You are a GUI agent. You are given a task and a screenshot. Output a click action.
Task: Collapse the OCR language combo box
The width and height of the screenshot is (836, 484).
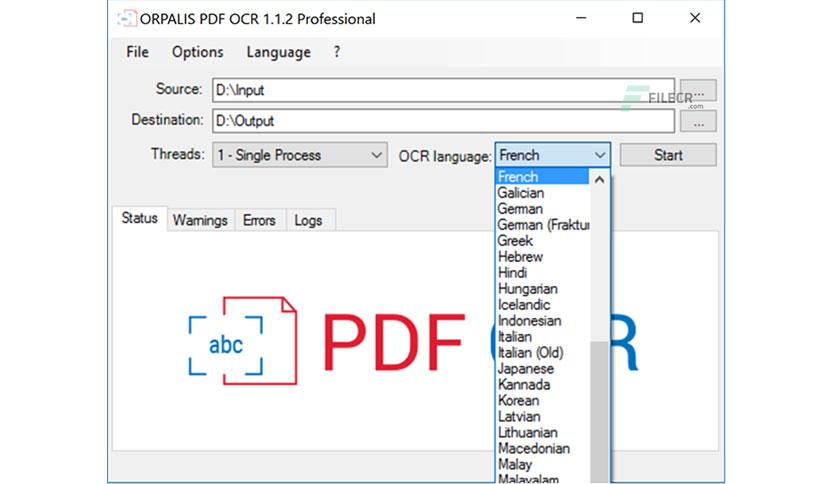coord(552,155)
